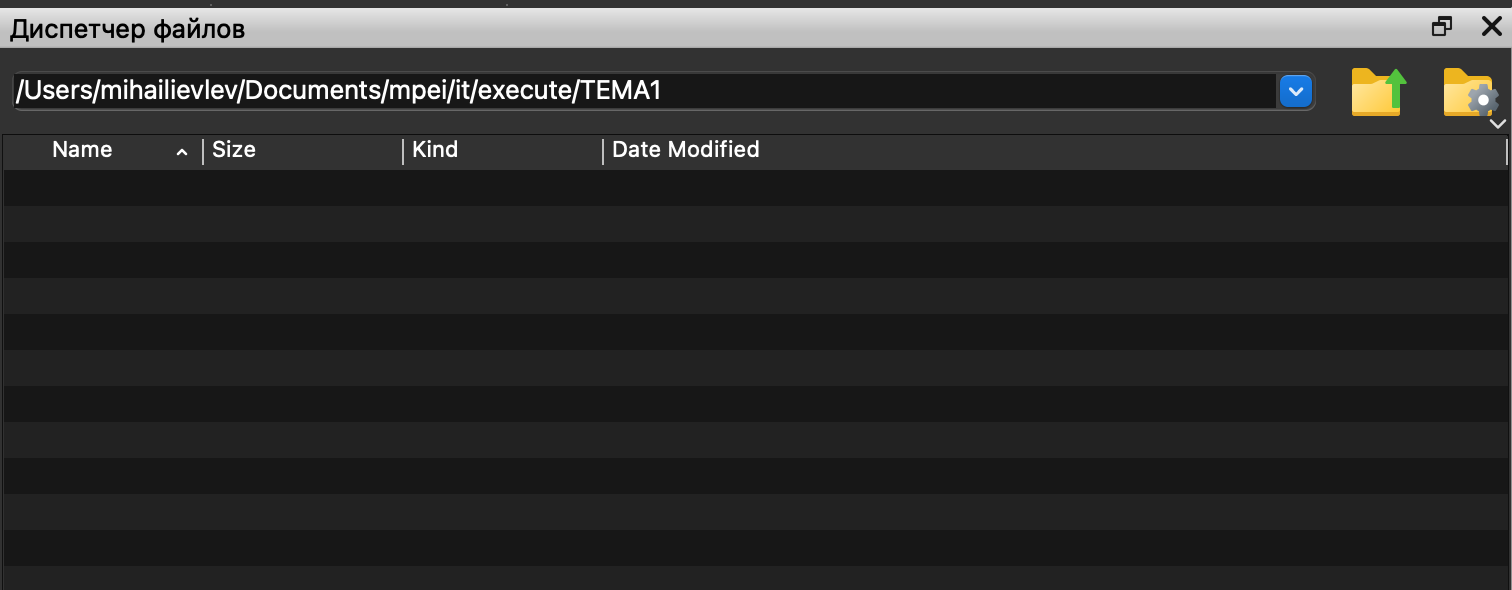Image resolution: width=1512 pixels, height=590 pixels.
Task: Click divider between Kind and Date Modified
Action: [603, 151]
